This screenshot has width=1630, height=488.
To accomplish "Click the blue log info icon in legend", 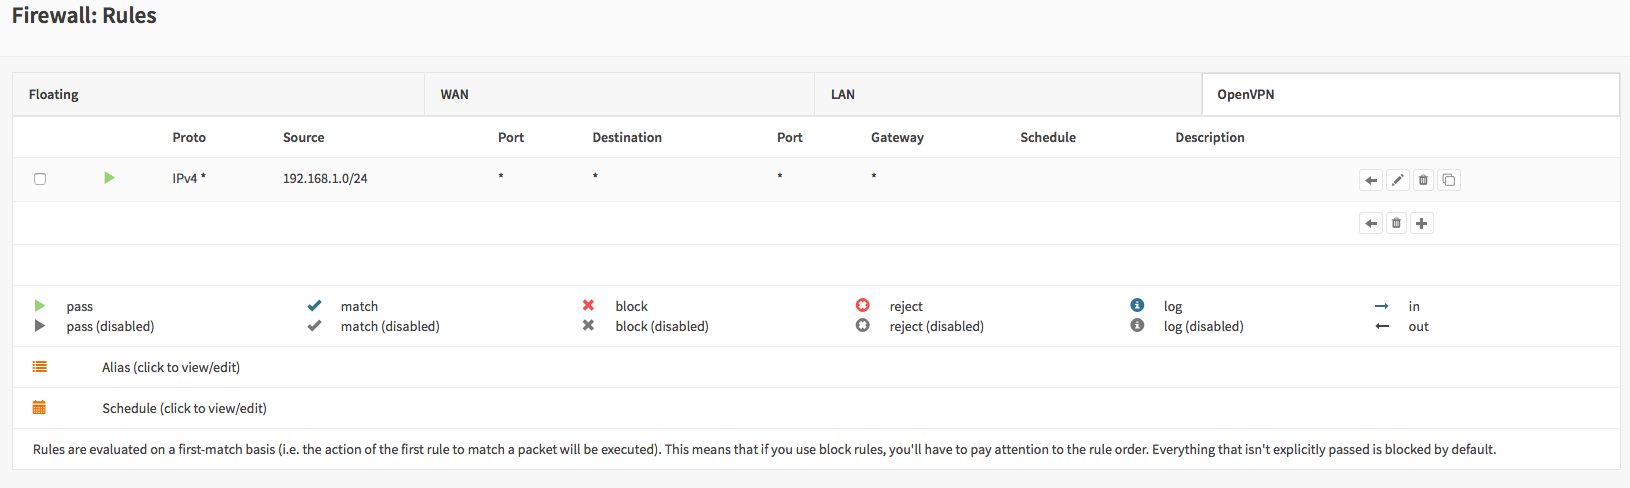I will point(1137,305).
